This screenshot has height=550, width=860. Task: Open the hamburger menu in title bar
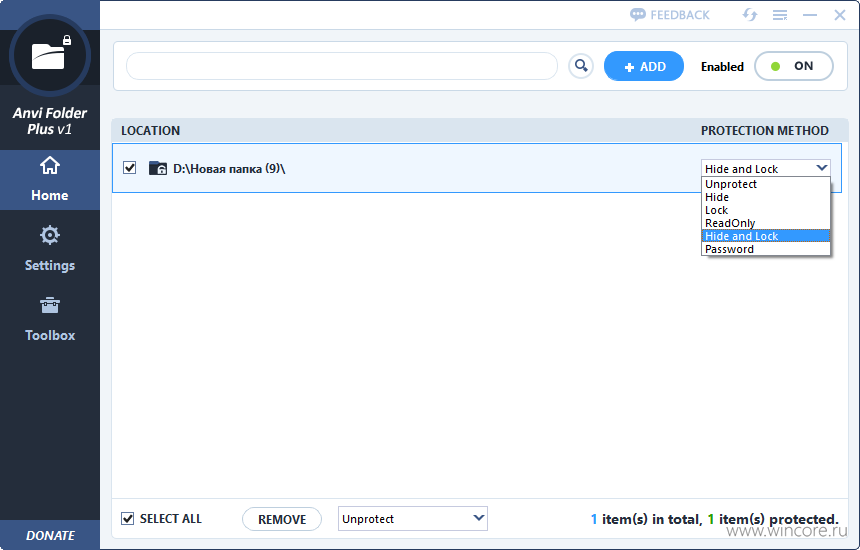pyautogui.click(x=780, y=15)
